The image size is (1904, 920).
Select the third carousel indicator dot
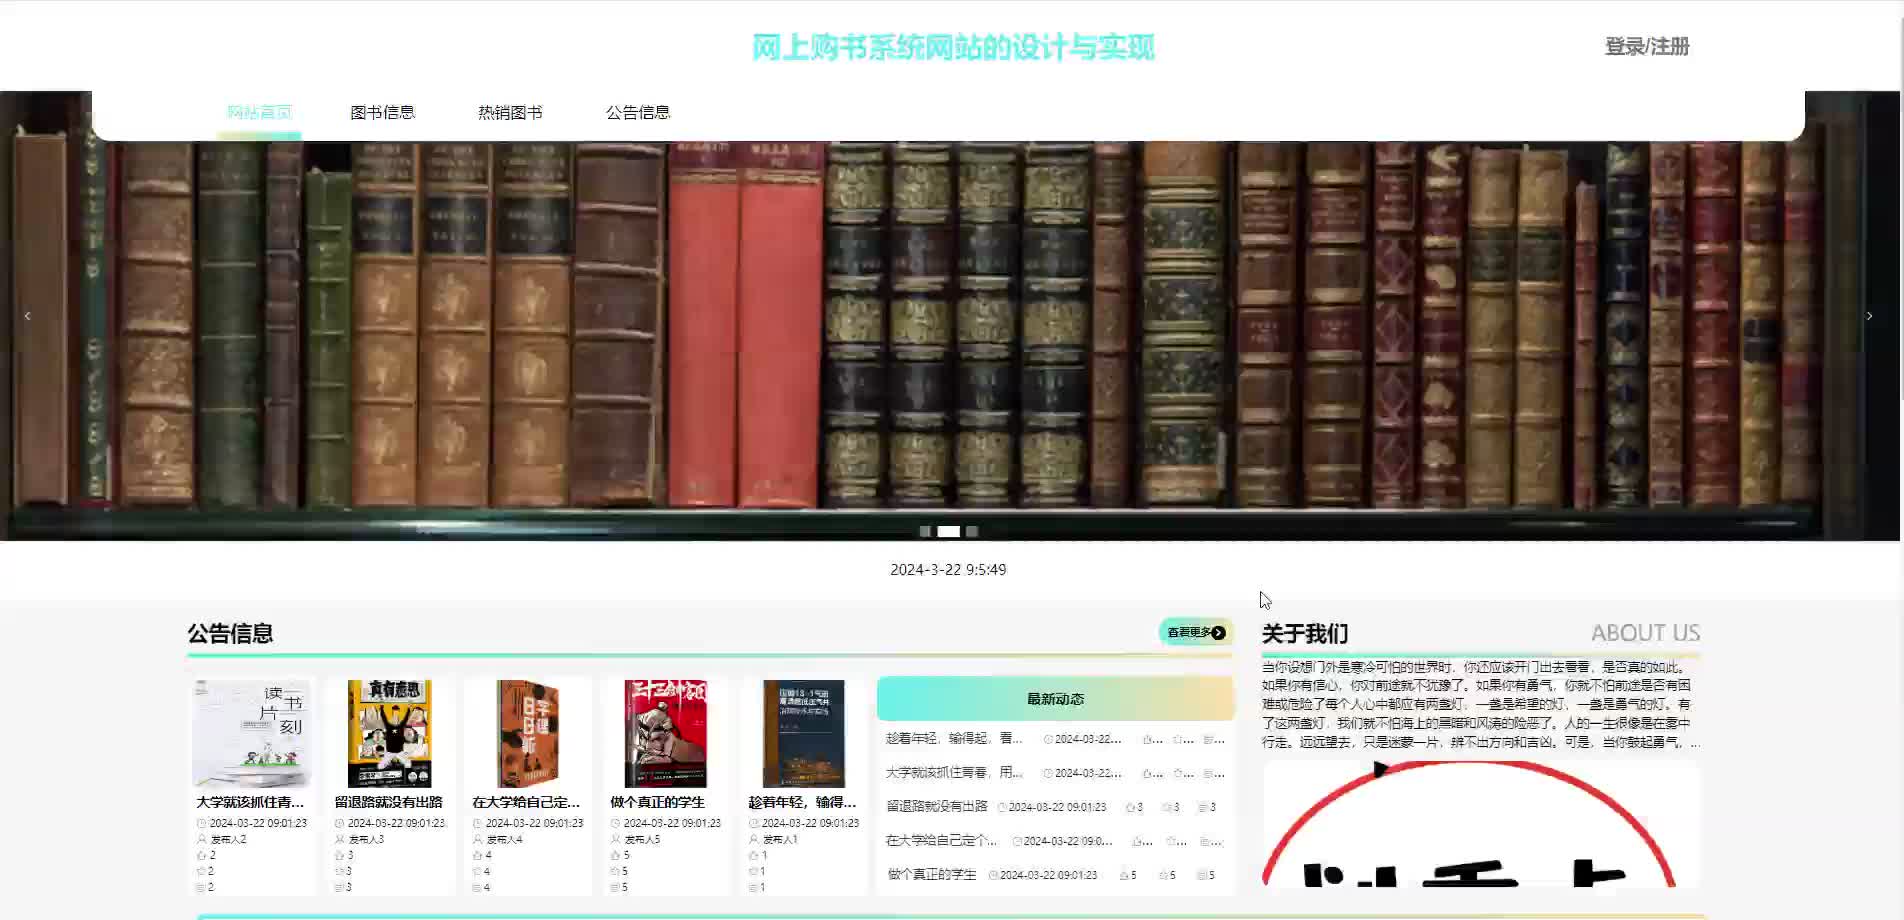click(x=972, y=531)
